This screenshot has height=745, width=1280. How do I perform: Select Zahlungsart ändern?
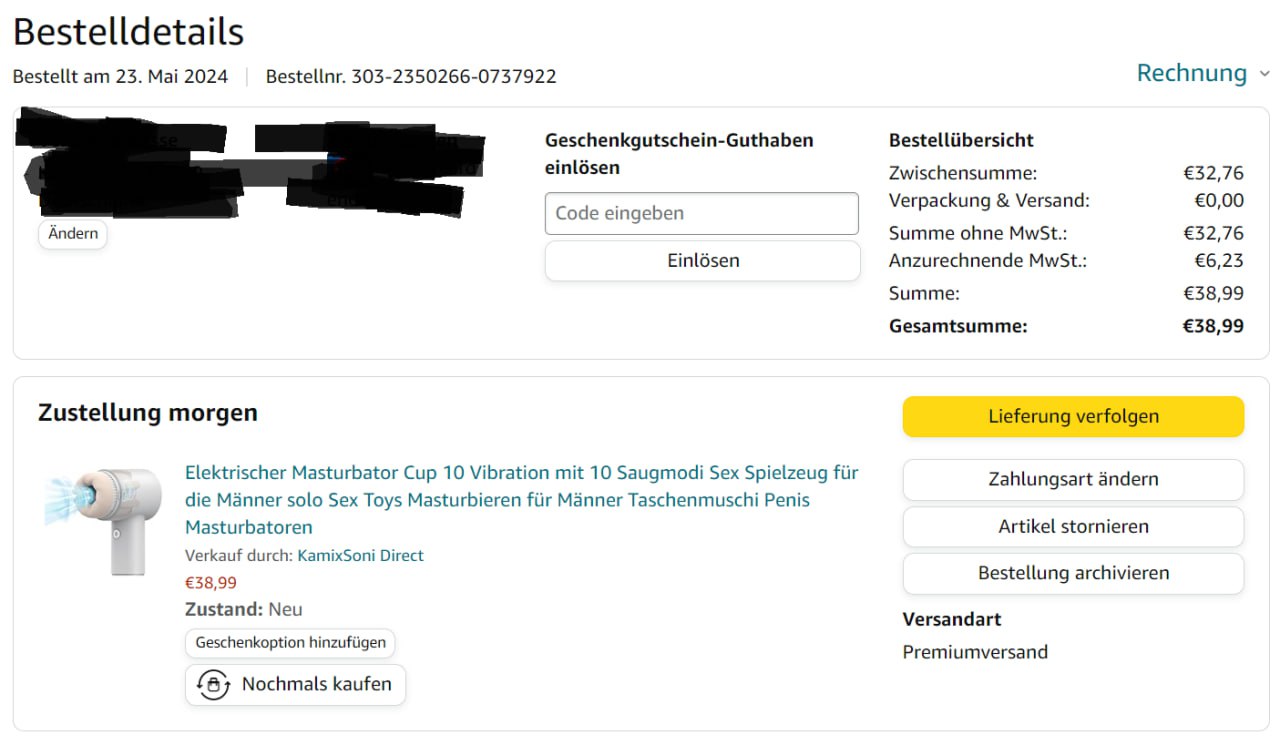pyautogui.click(x=1073, y=480)
